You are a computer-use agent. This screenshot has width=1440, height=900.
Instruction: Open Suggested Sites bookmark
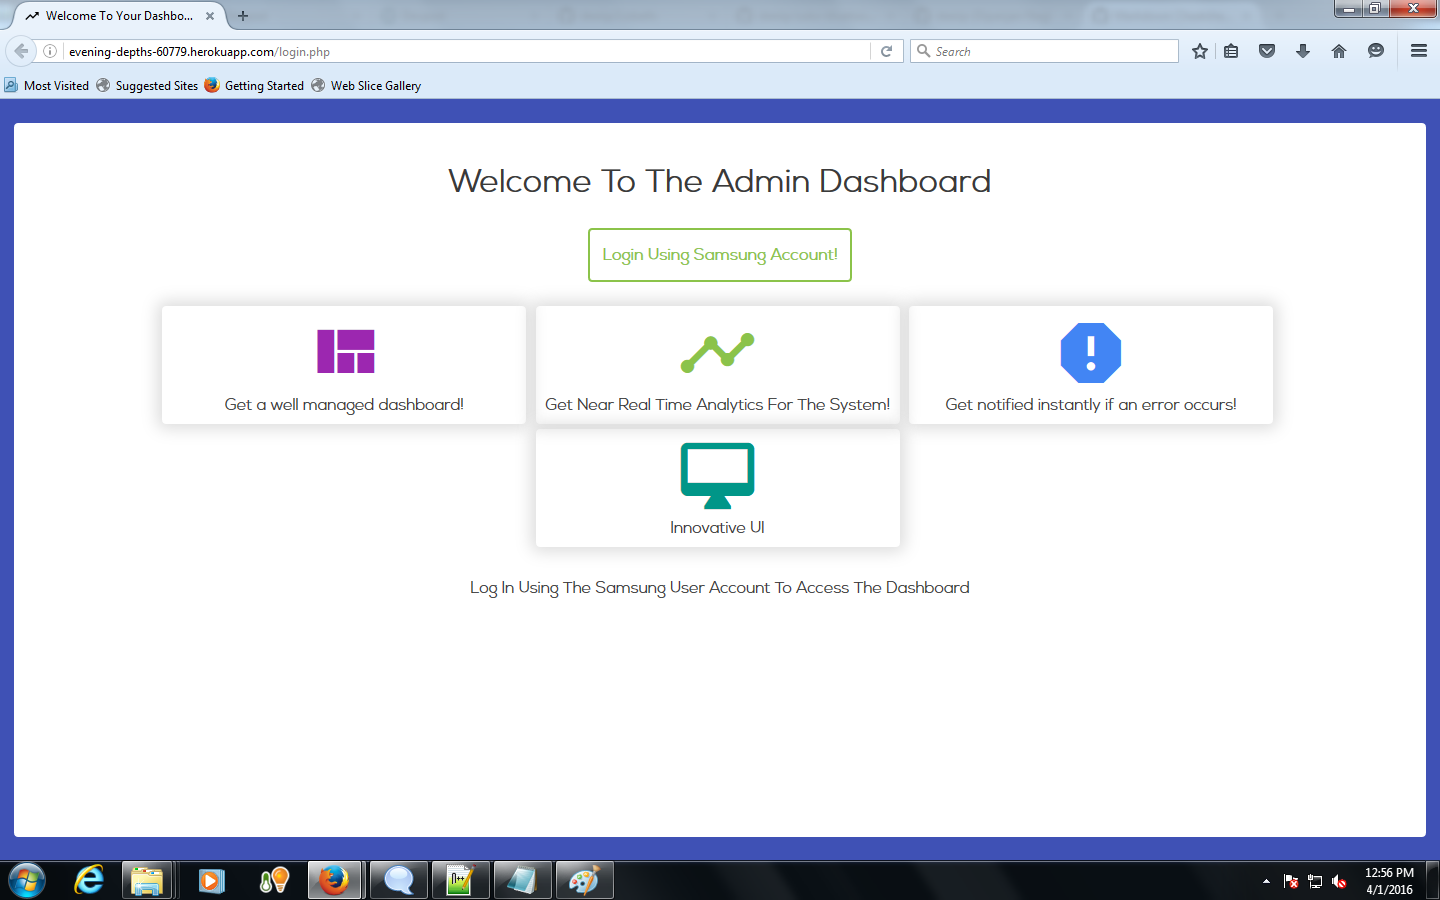pos(148,86)
